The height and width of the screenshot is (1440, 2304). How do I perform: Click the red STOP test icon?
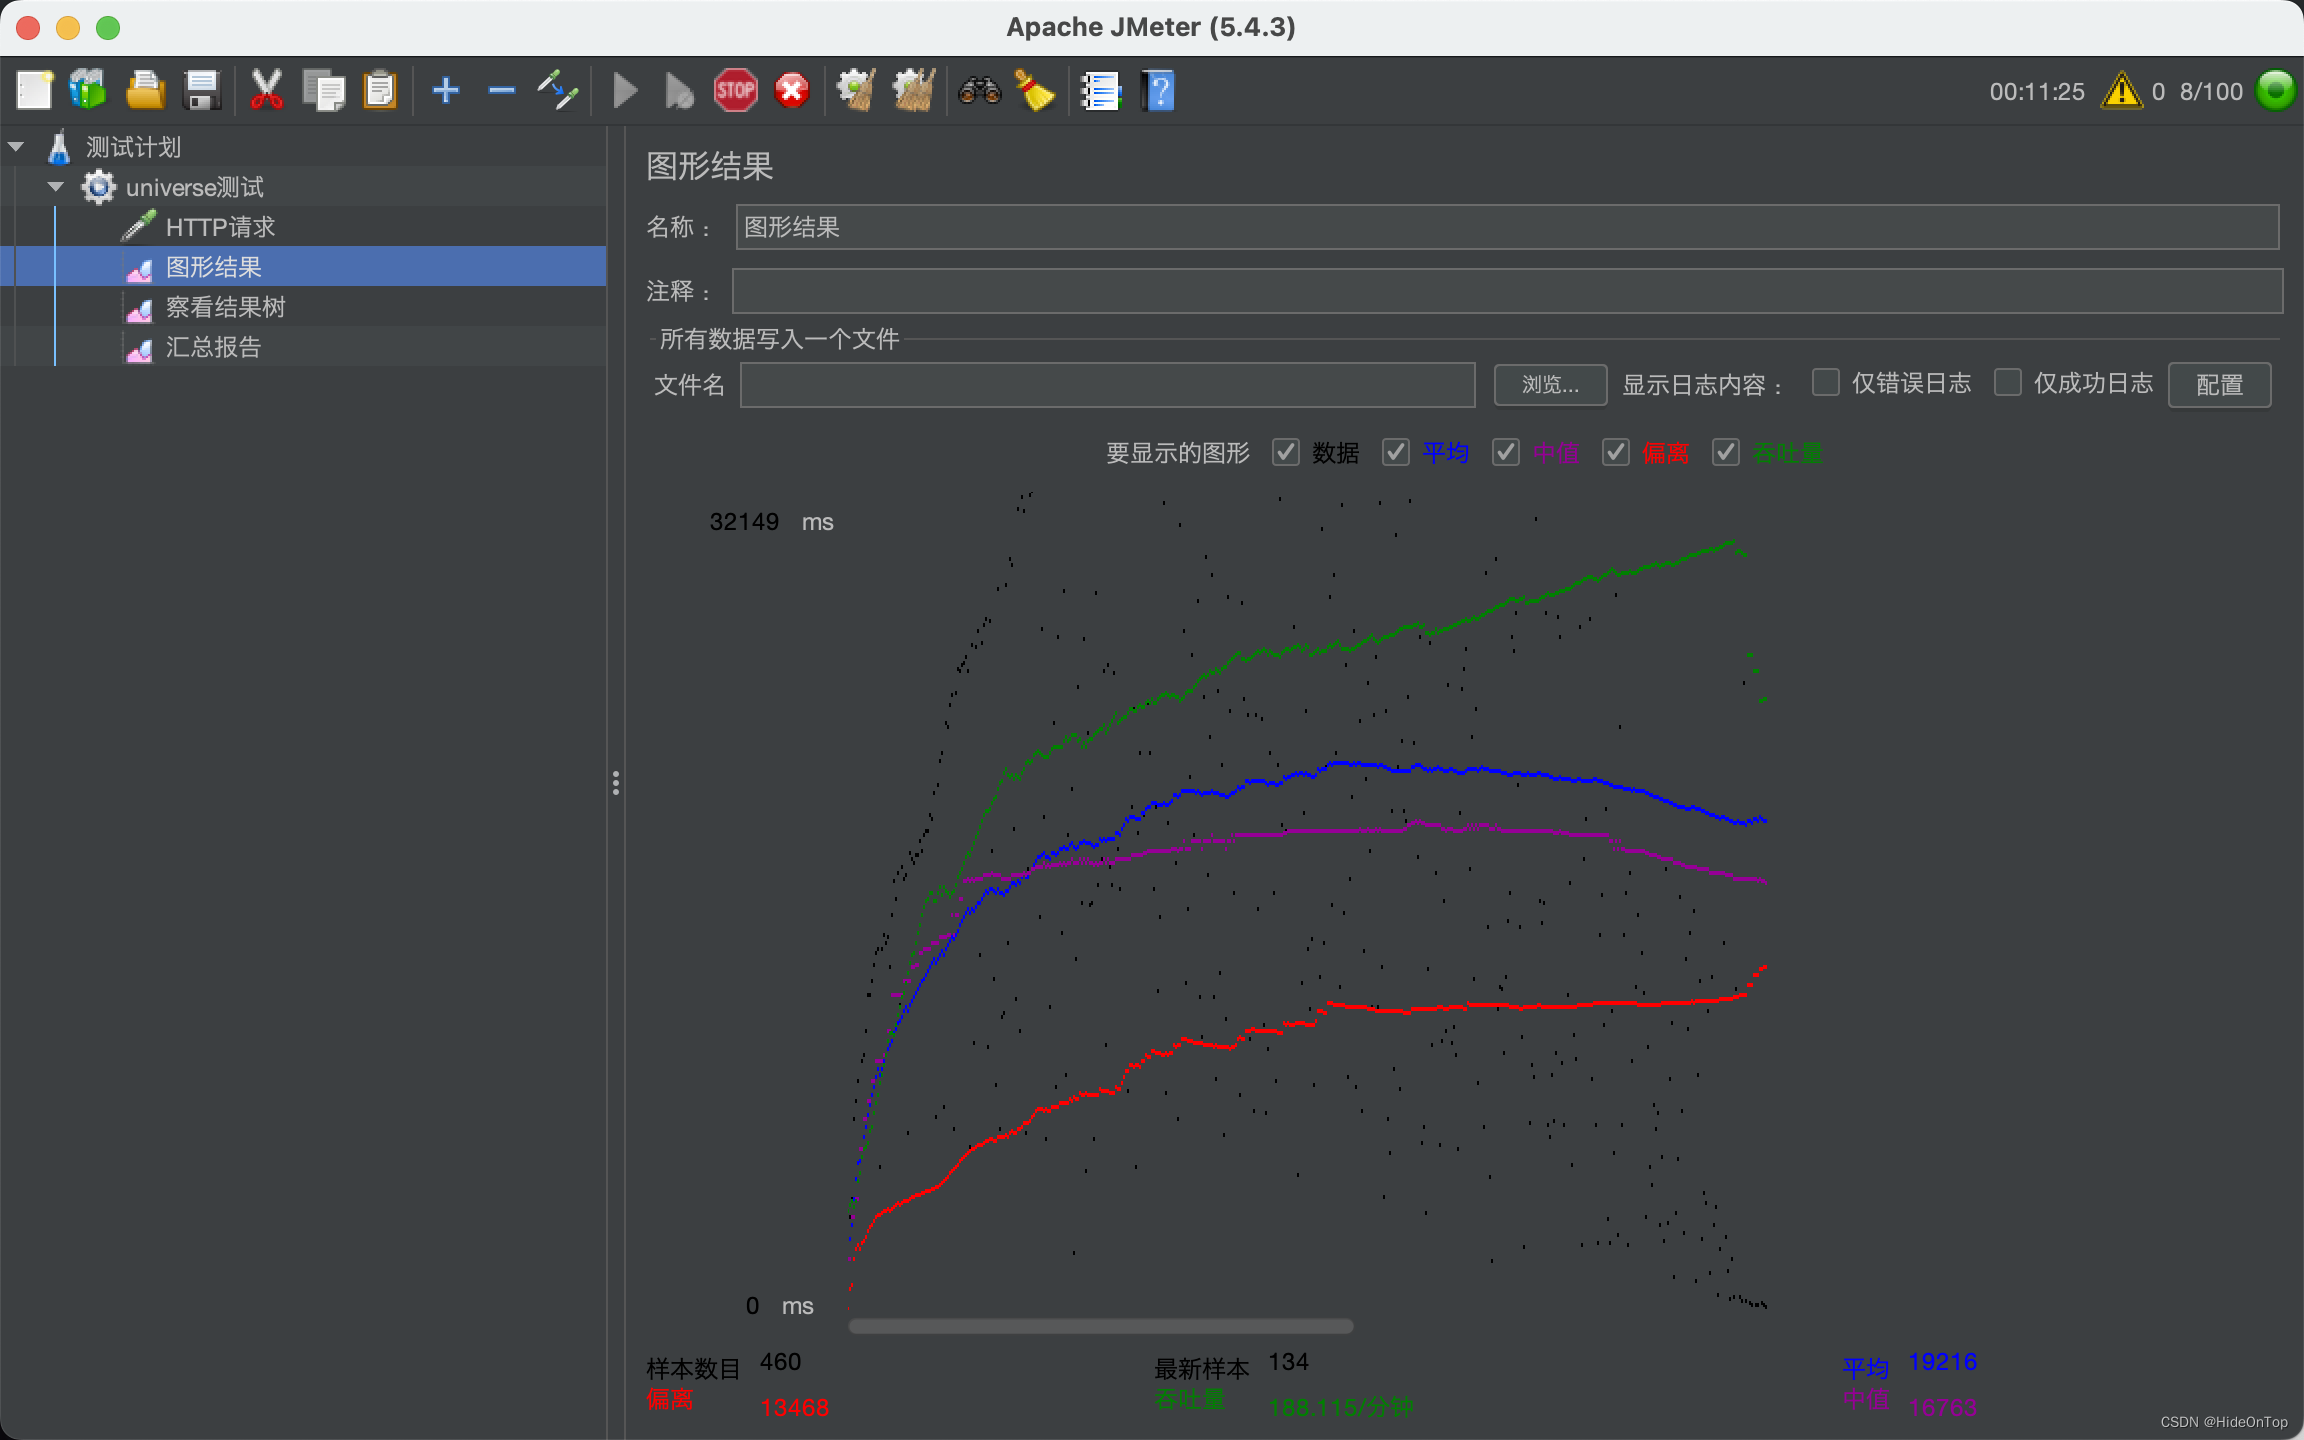tap(735, 91)
